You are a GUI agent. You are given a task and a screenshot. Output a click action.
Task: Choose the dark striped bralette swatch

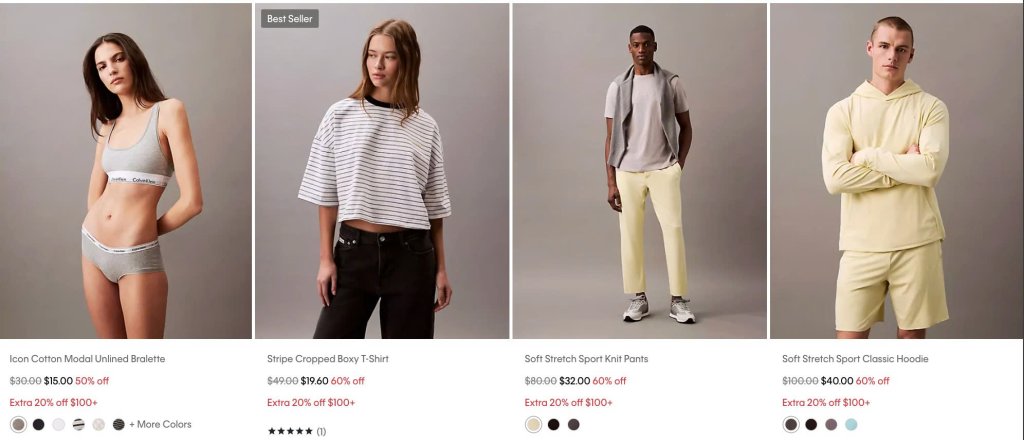(118, 424)
